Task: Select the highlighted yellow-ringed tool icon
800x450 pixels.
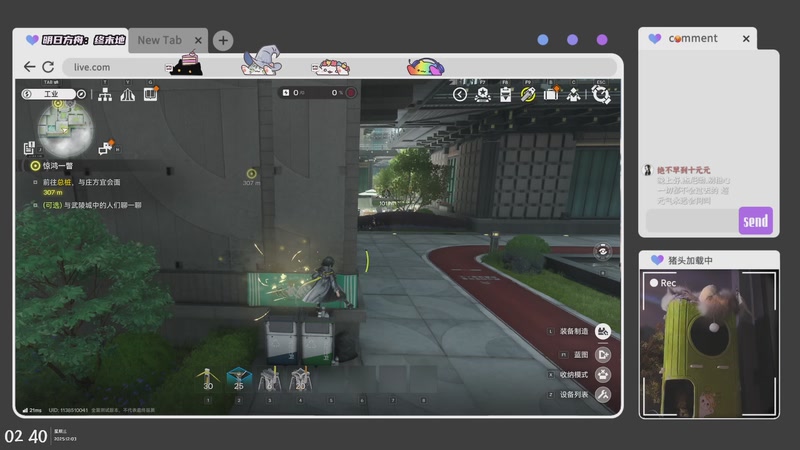Action: click(528, 94)
